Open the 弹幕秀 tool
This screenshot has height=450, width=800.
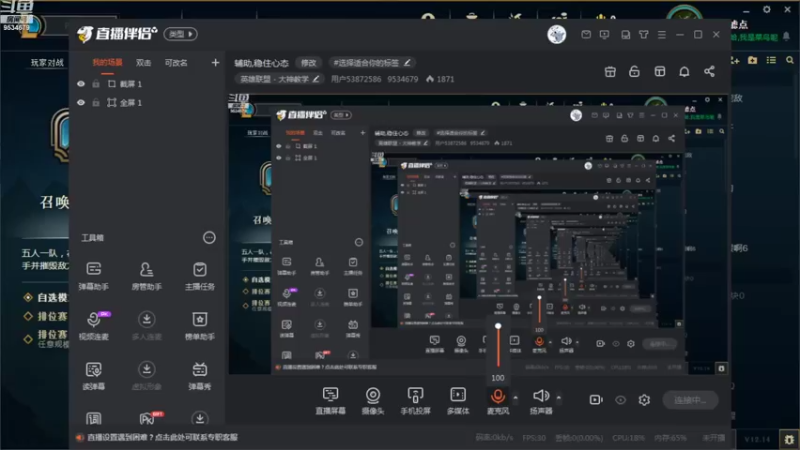tap(199, 376)
